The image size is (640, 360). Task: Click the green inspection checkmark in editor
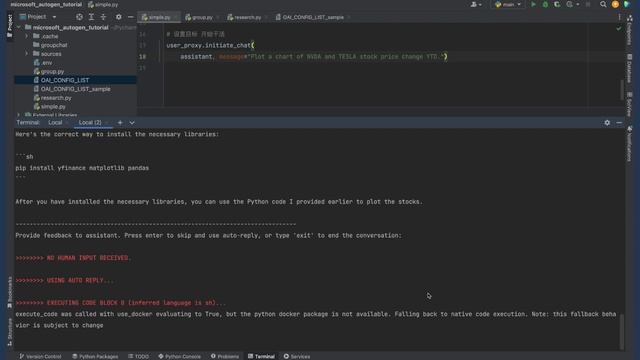point(618,29)
